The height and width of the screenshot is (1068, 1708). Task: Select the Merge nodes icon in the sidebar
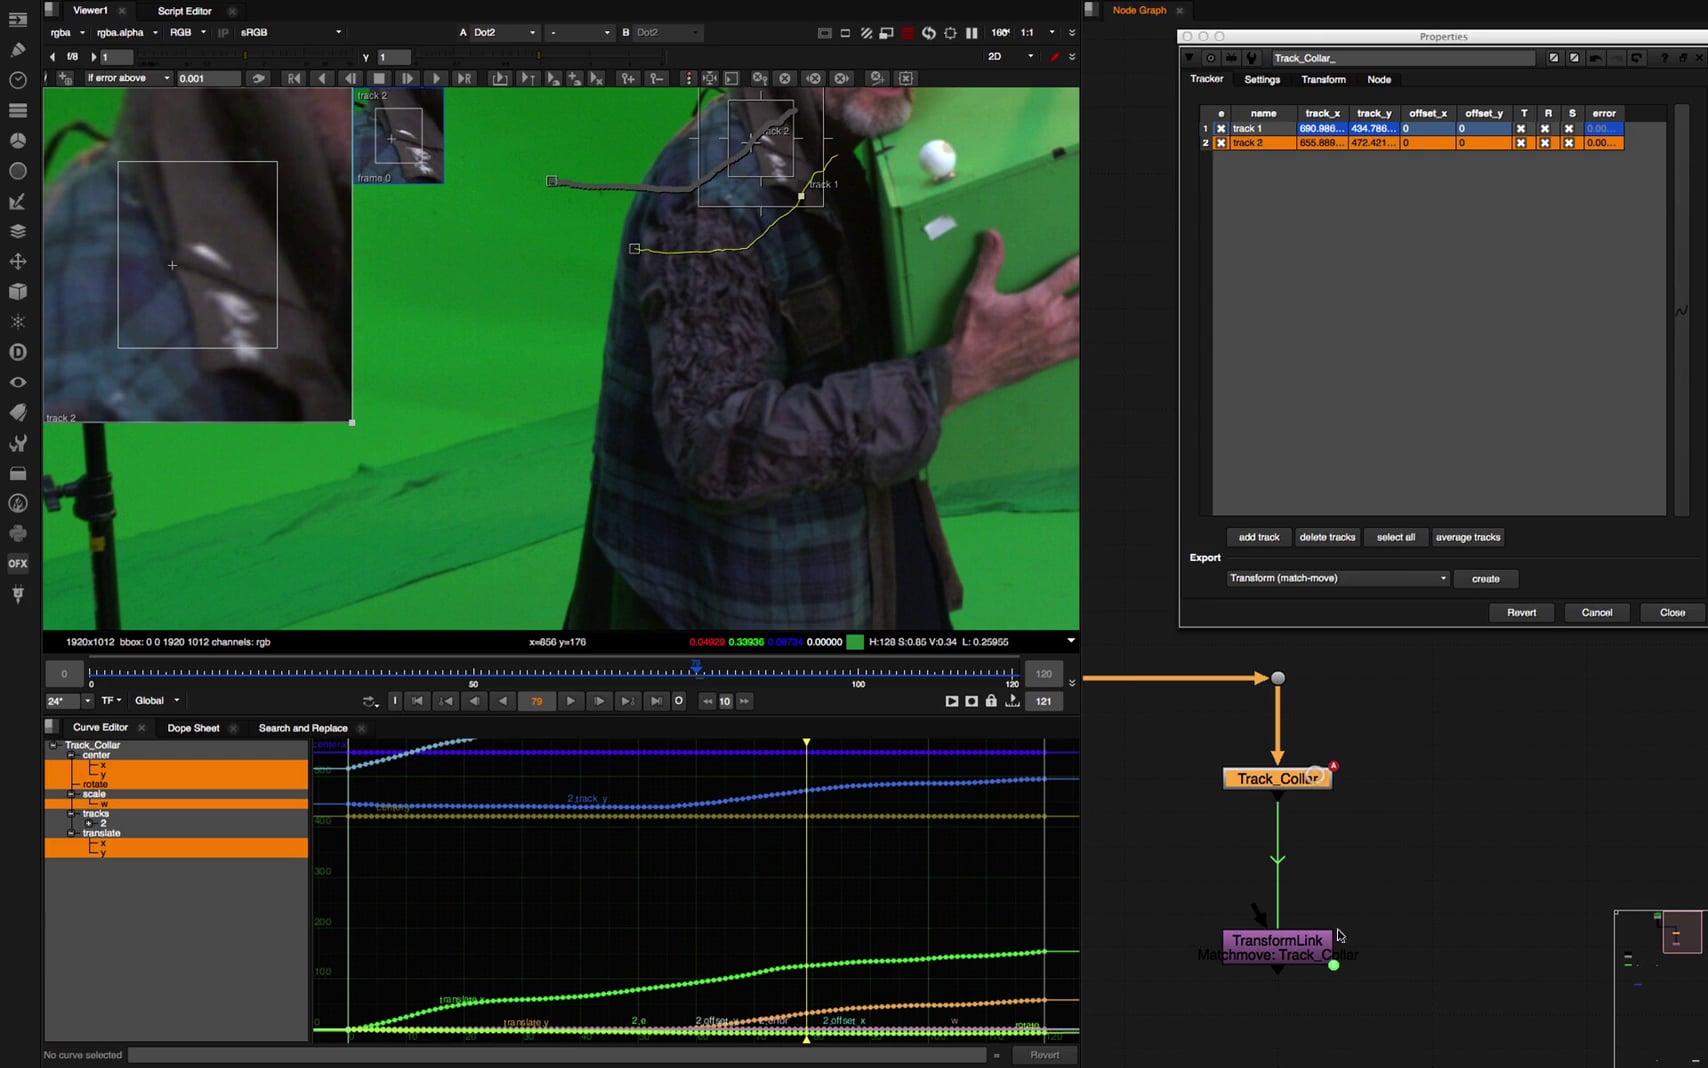click(x=18, y=231)
